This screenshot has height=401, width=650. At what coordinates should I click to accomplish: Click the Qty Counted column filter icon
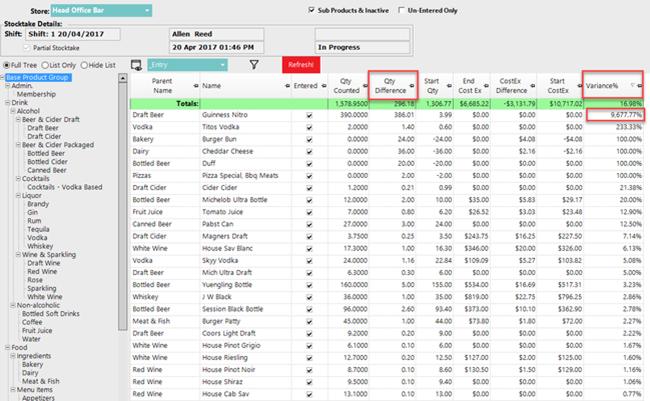[362, 87]
